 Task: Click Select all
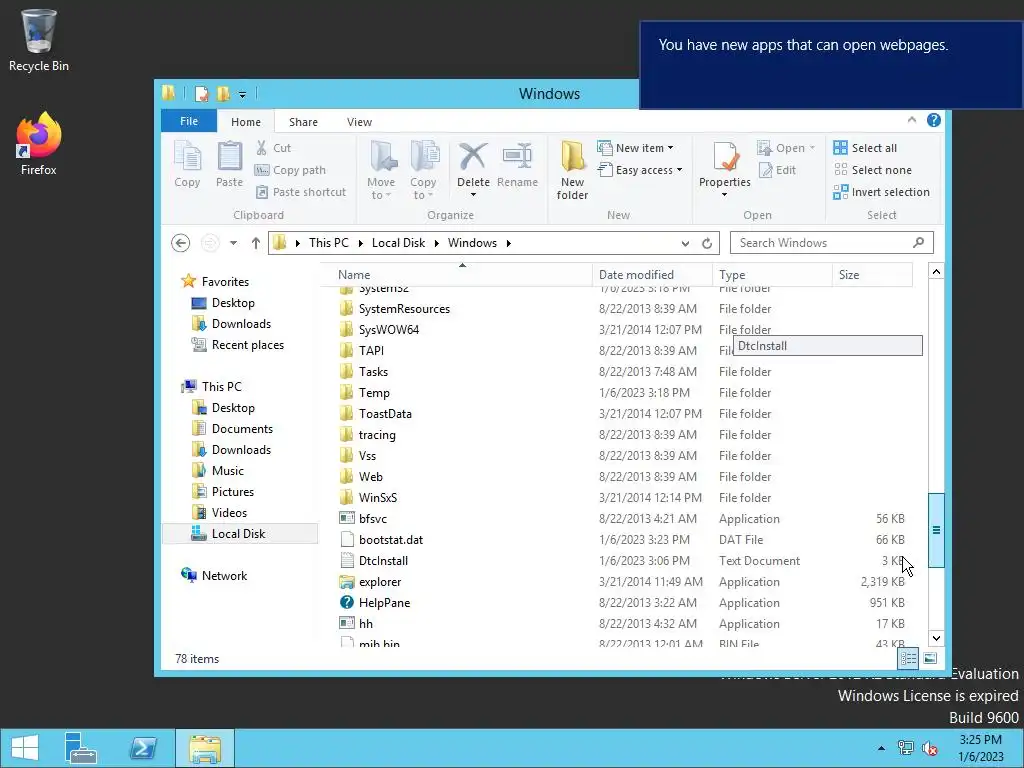pyautogui.click(x=865, y=148)
